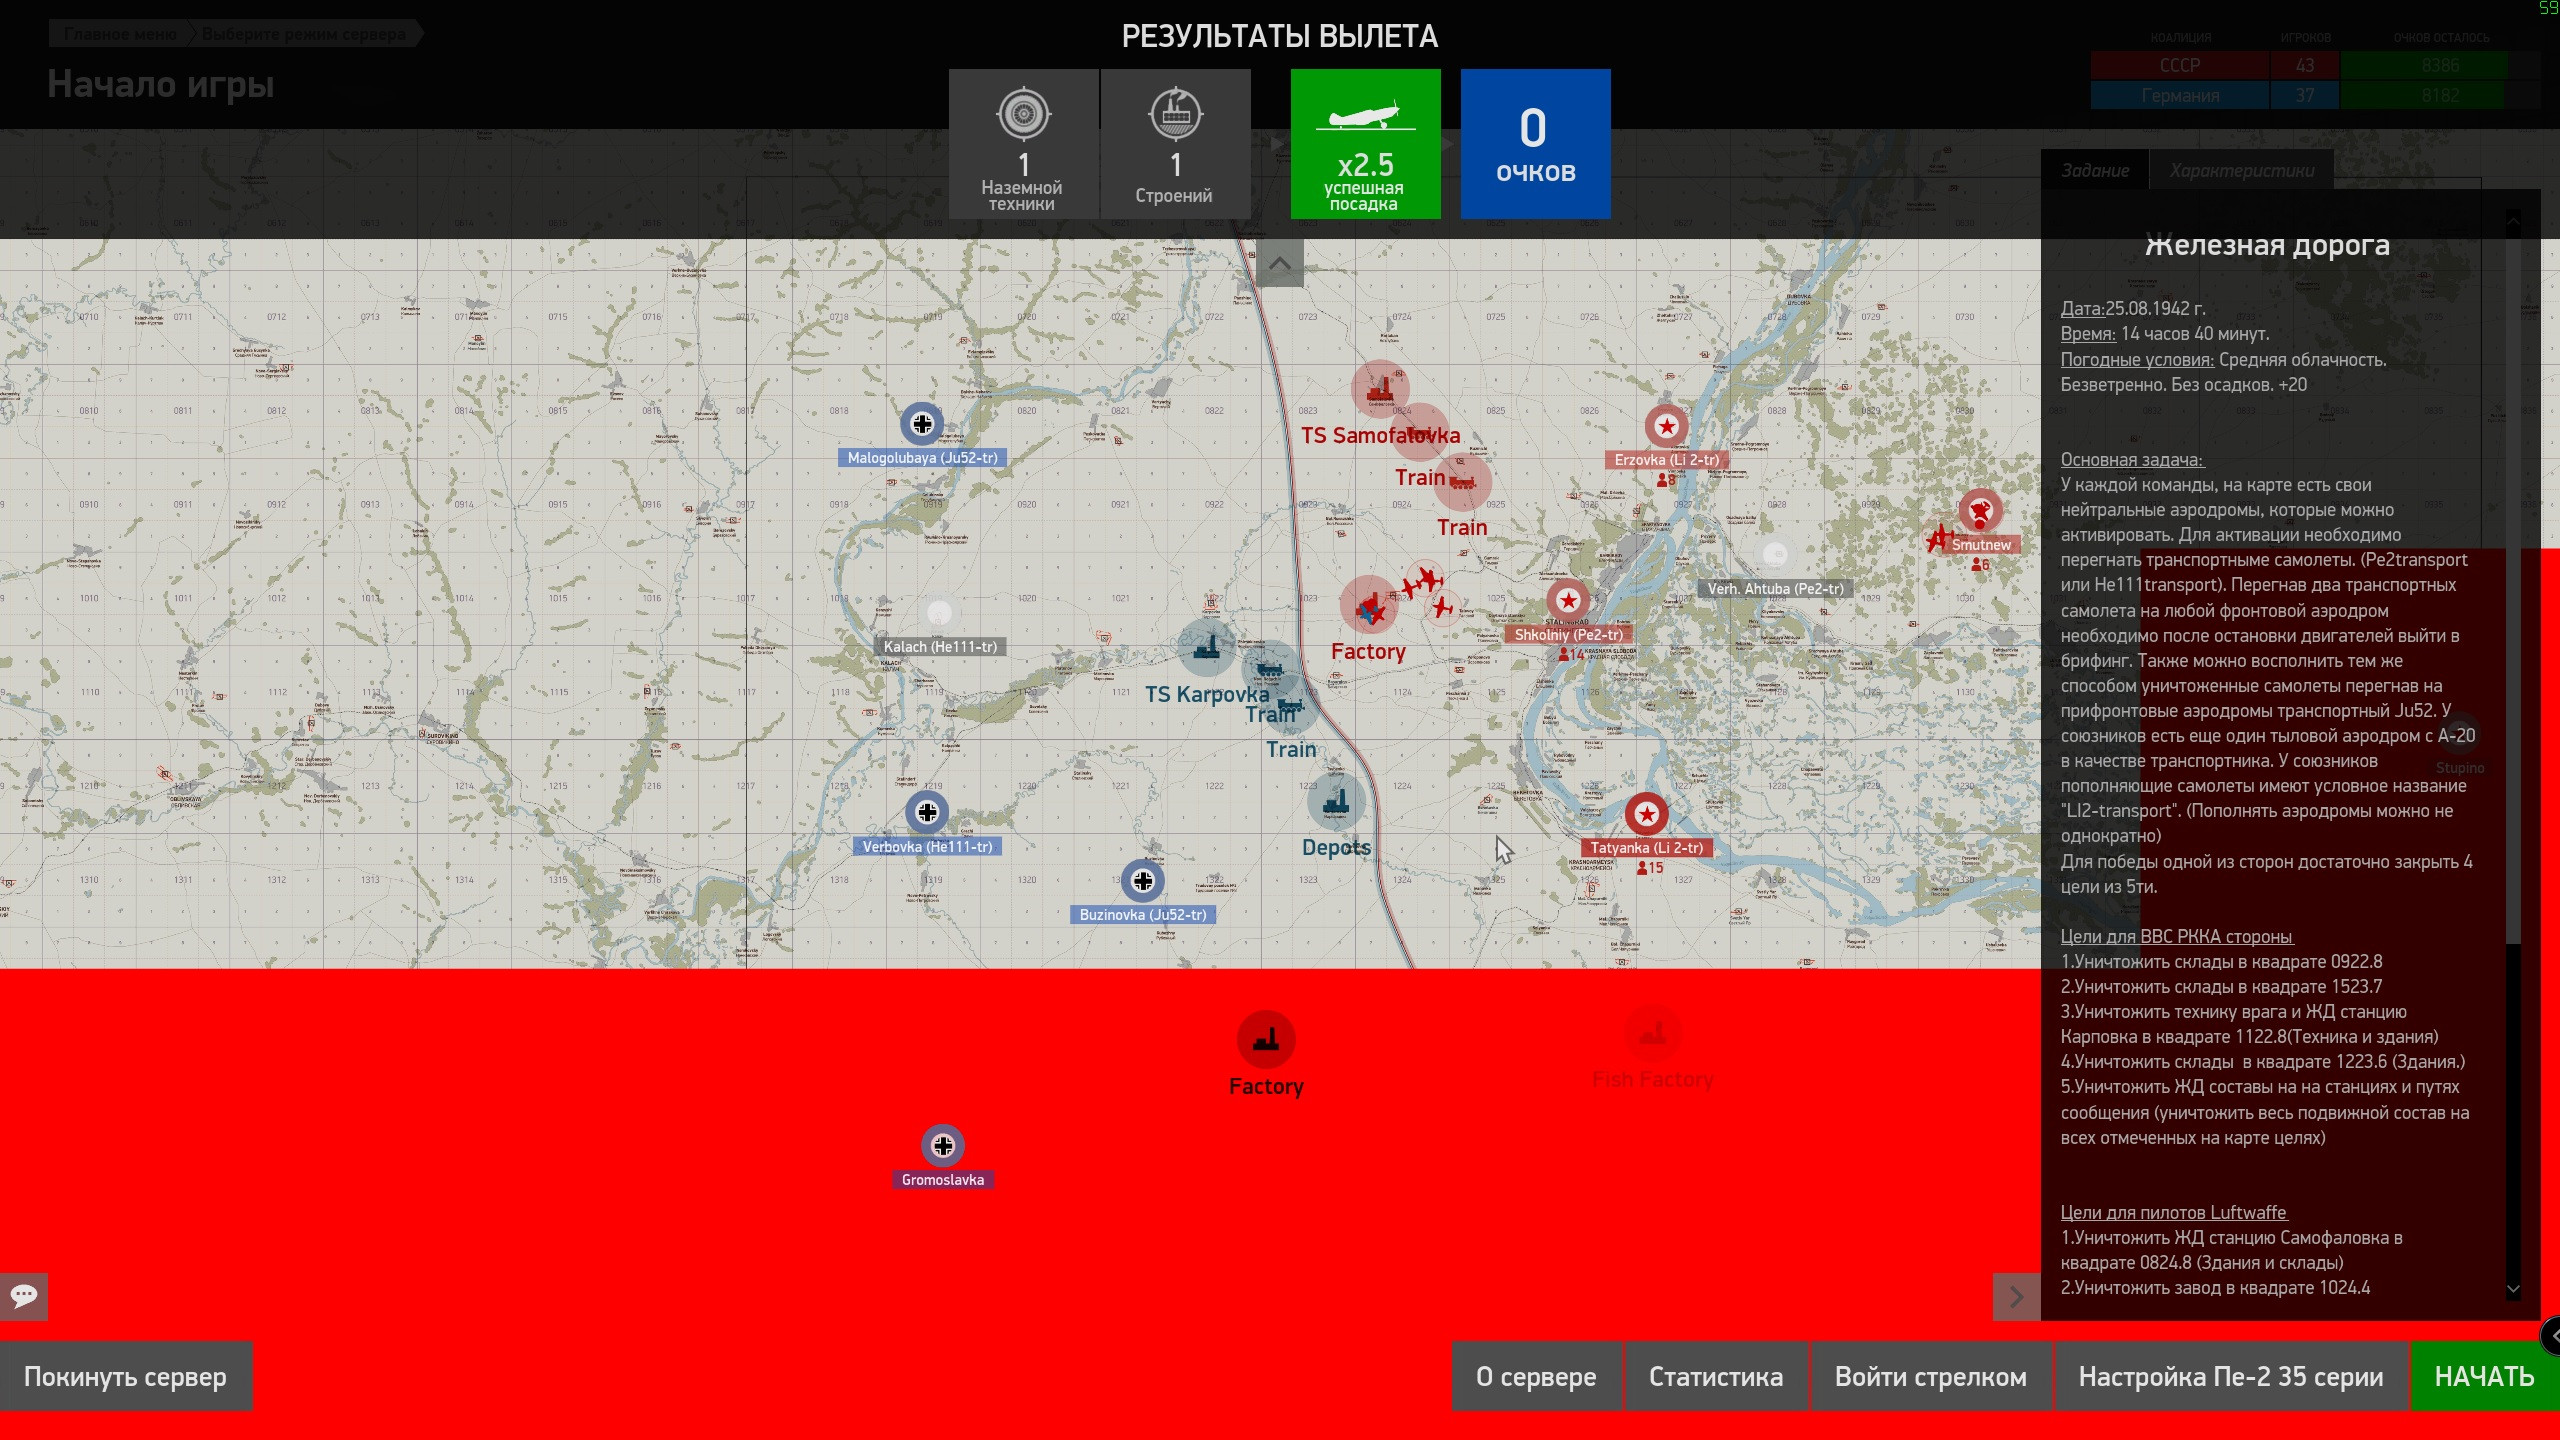Switch to the Задание tab
The image size is (2560, 1440).
coord(2094,171)
